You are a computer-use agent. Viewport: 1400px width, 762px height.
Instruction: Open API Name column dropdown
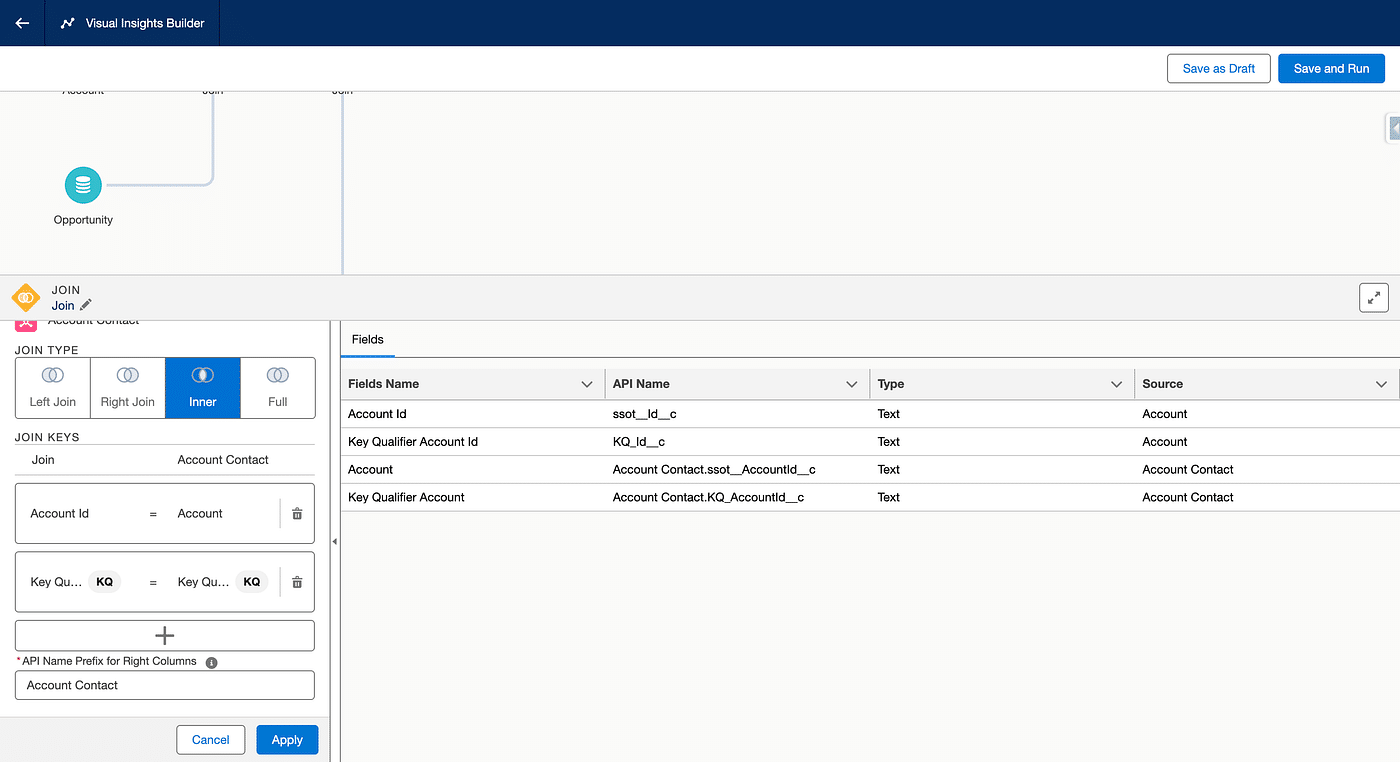click(x=852, y=384)
